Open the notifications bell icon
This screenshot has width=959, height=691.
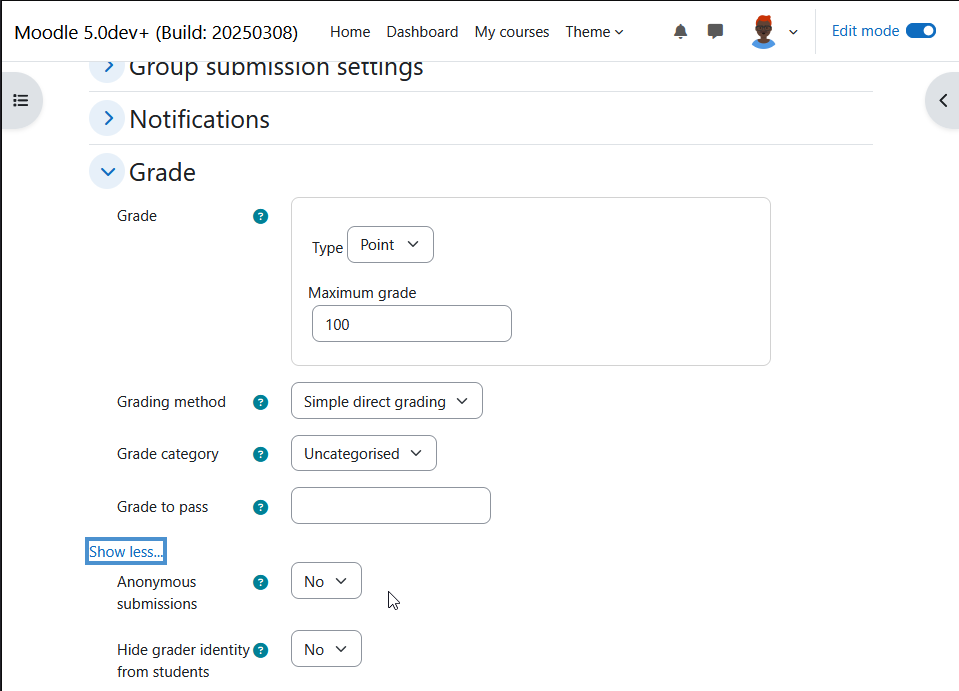(x=680, y=31)
